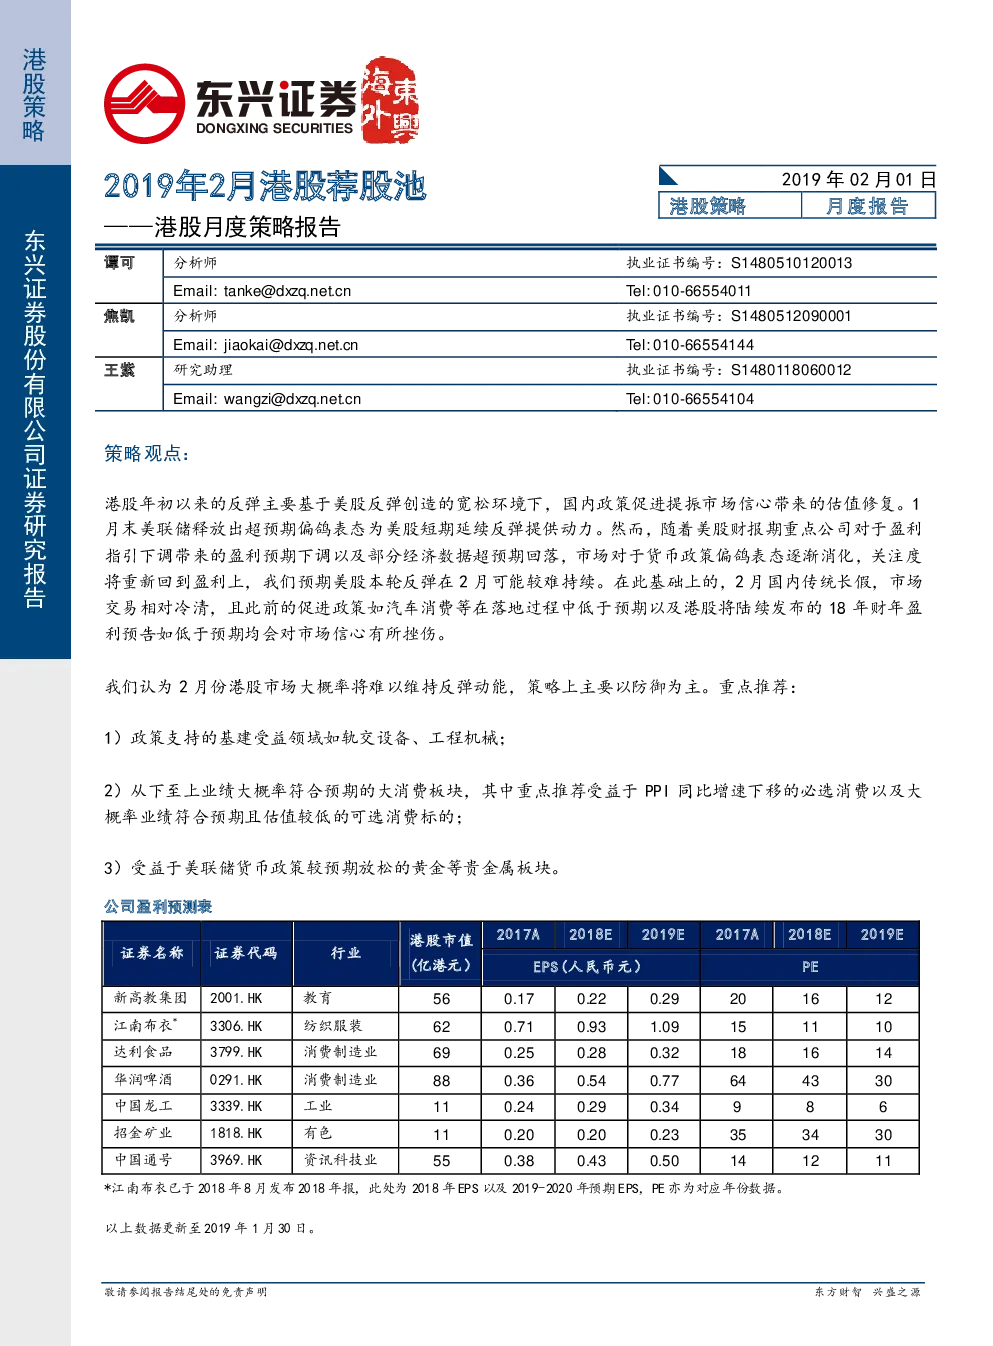
Task: Click sidebar text 东兴证券股份有限公司证券研究报告
Action: coord(35,419)
